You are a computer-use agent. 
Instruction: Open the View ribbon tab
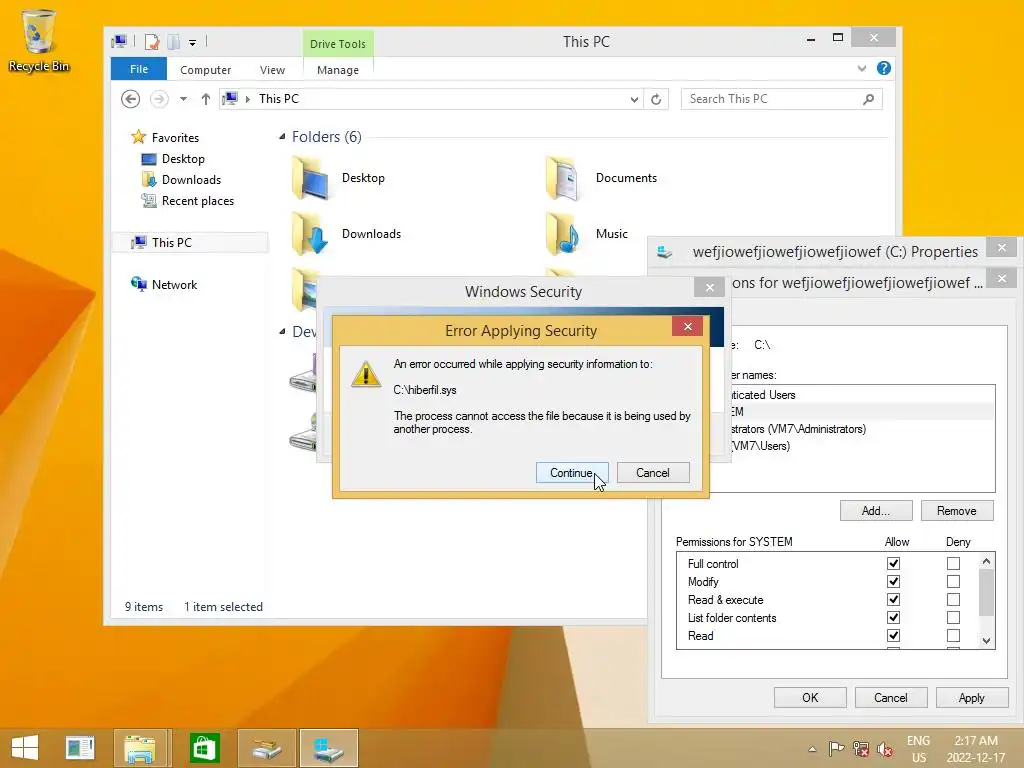pyautogui.click(x=272, y=69)
